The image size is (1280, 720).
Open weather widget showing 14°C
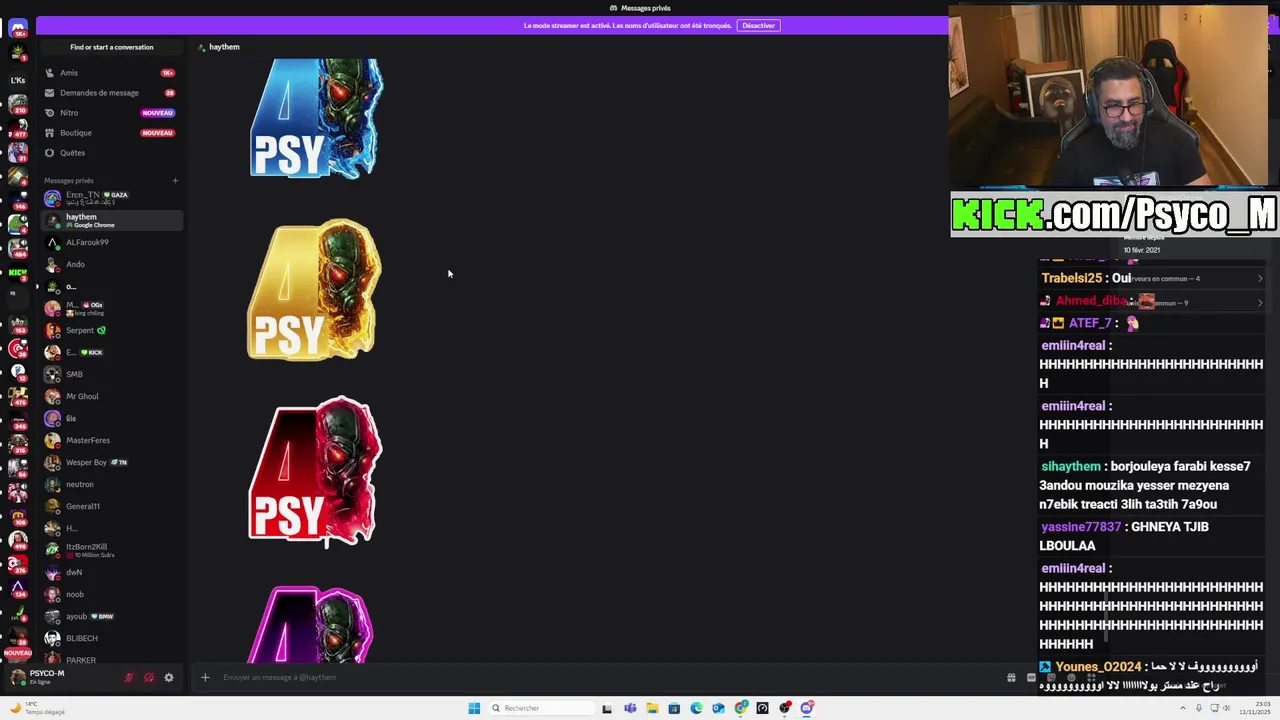36,708
